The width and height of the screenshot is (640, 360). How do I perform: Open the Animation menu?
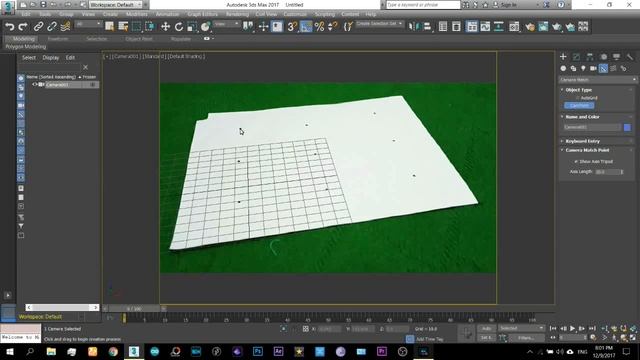point(167,14)
